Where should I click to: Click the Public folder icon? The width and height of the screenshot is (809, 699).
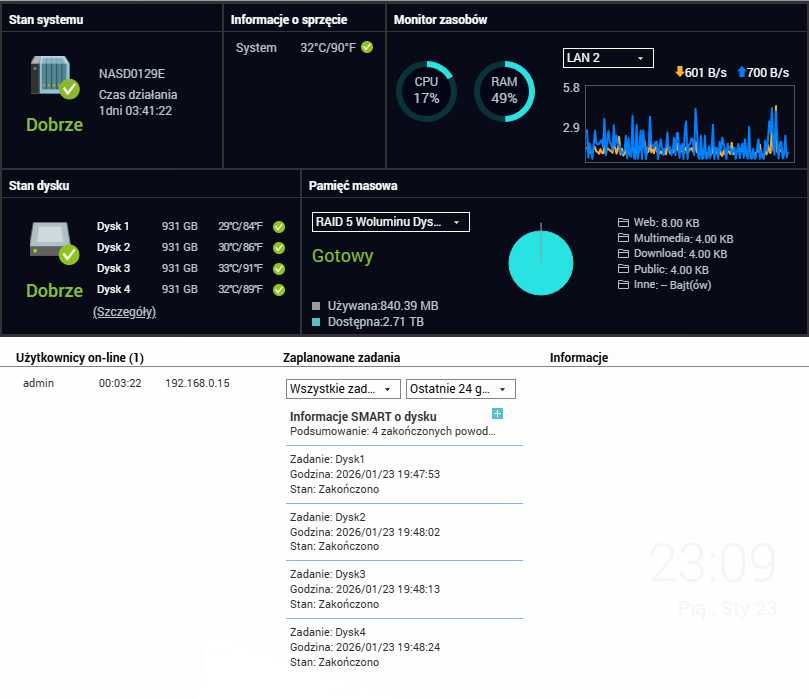point(623,269)
